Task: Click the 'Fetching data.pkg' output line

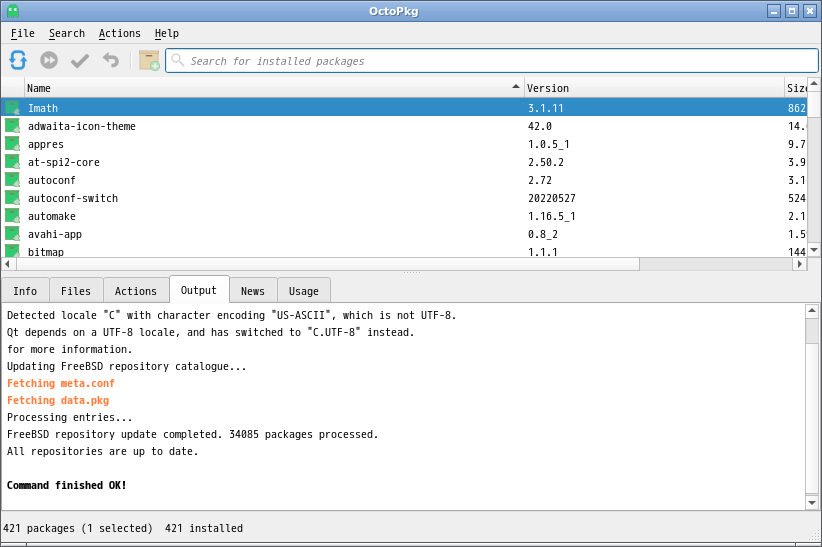Action: [58, 400]
